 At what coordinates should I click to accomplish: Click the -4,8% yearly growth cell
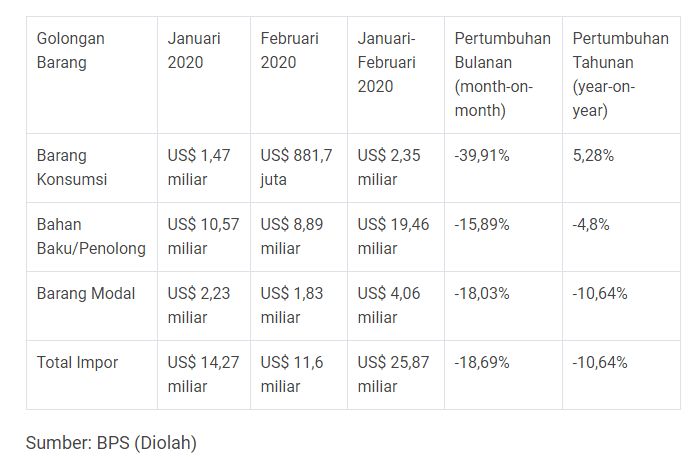click(x=621, y=237)
